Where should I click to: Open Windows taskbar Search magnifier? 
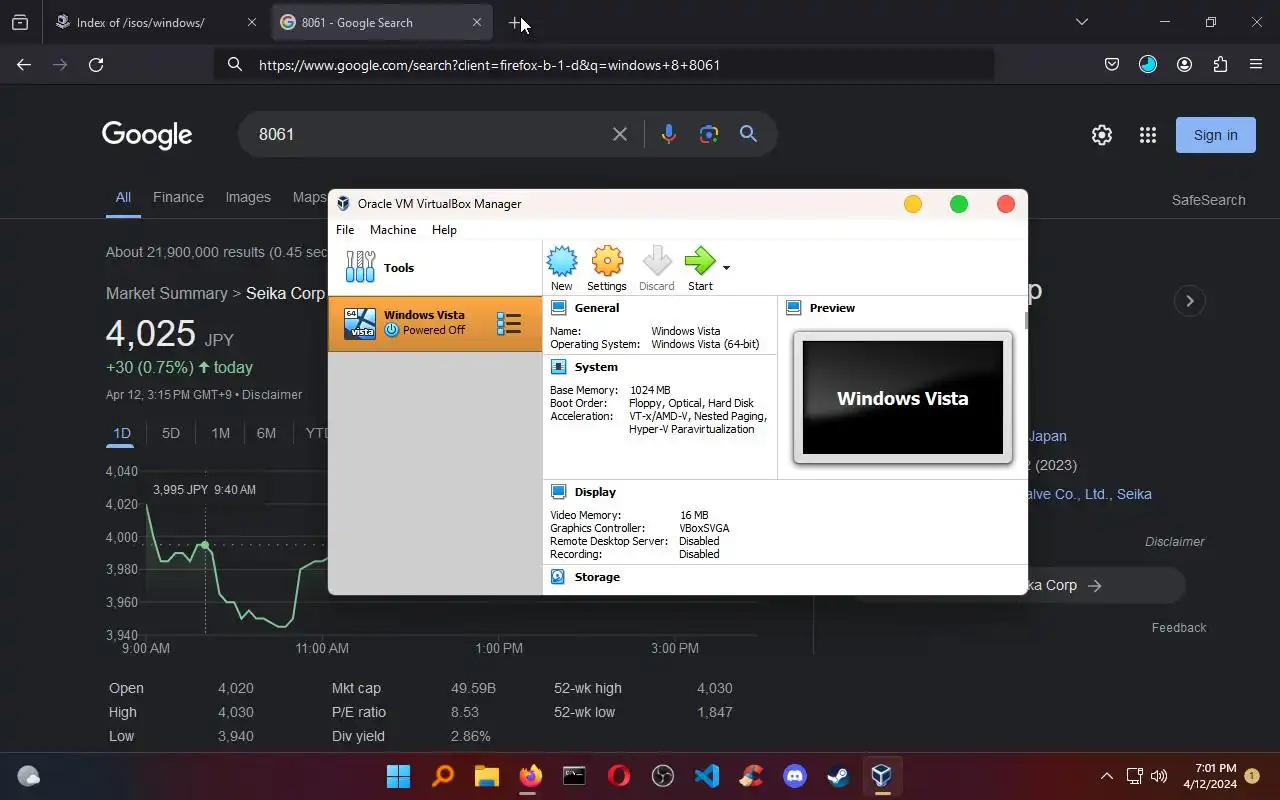[x=443, y=776]
